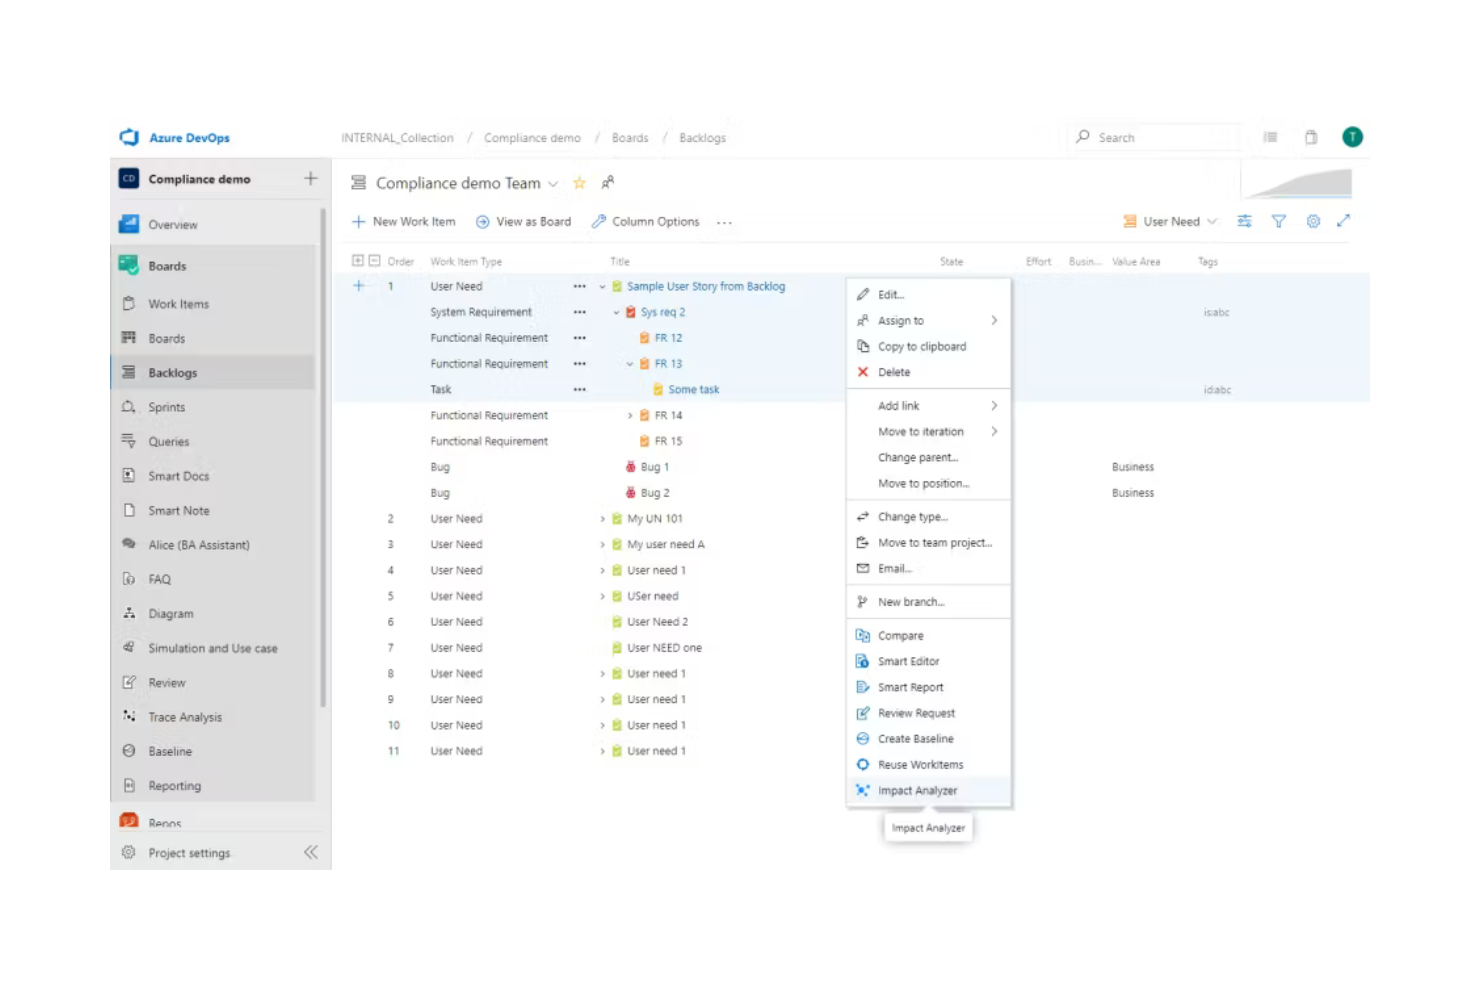
Task: Open the User Need backlog level dropdown
Action: (1169, 221)
